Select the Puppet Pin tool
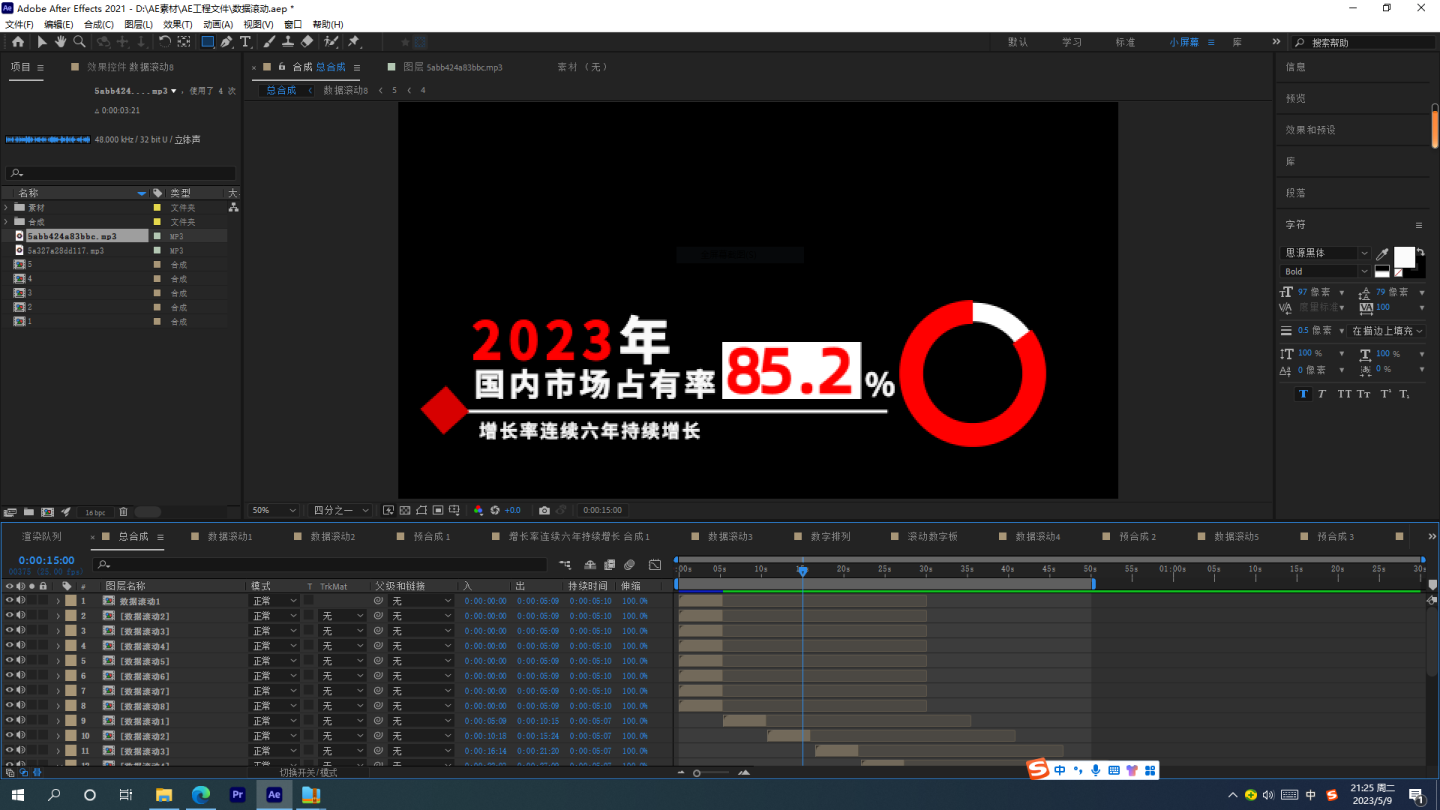Viewport: 1440px width, 810px height. pos(354,42)
